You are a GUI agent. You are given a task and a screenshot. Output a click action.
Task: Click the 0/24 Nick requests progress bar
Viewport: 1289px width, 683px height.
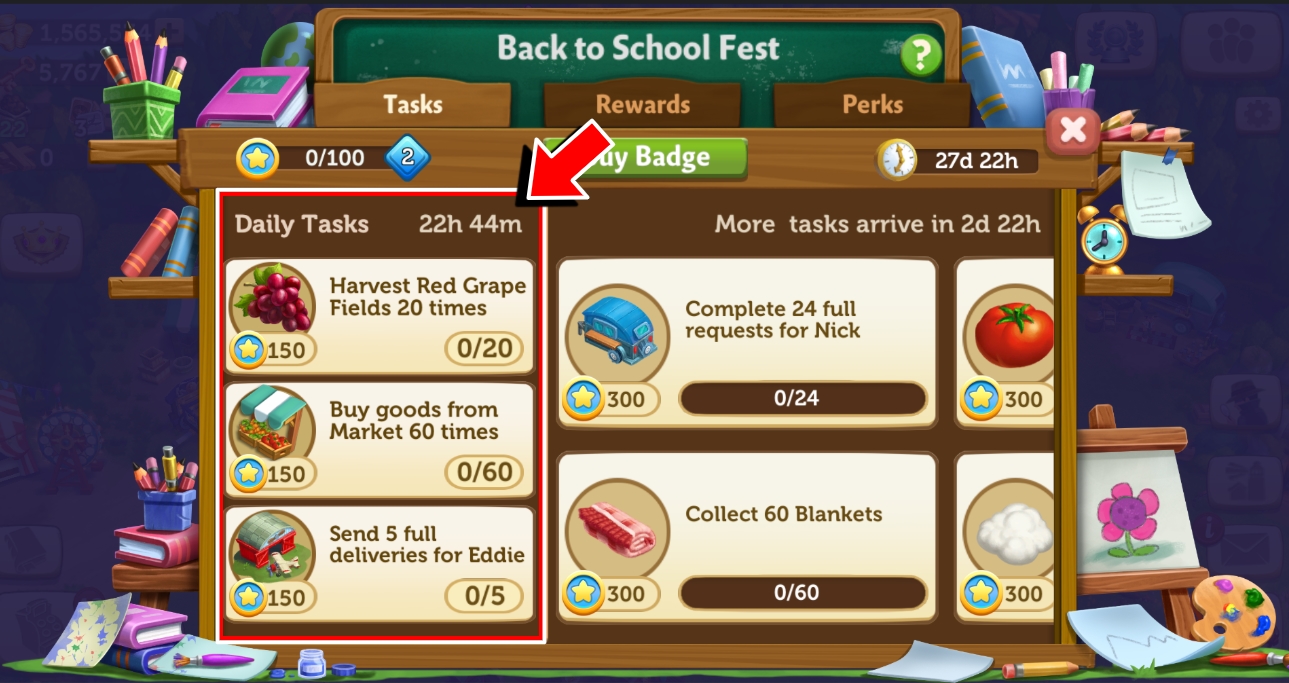click(803, 398)
